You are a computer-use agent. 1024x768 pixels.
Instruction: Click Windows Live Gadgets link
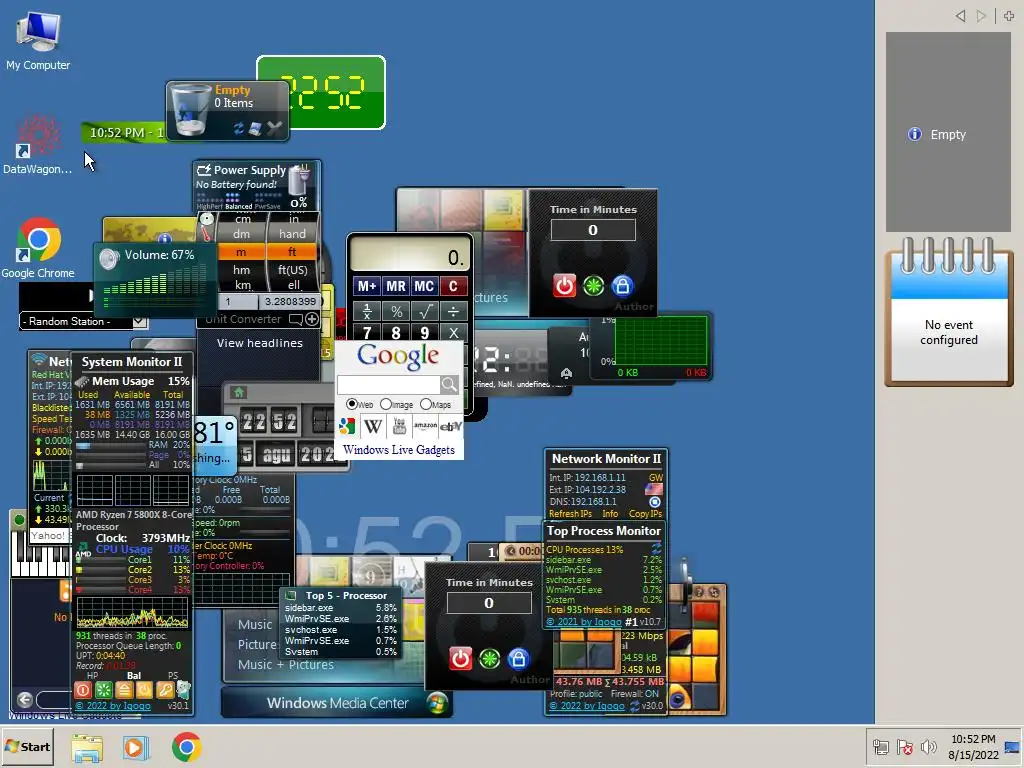[x=398, y=450]
